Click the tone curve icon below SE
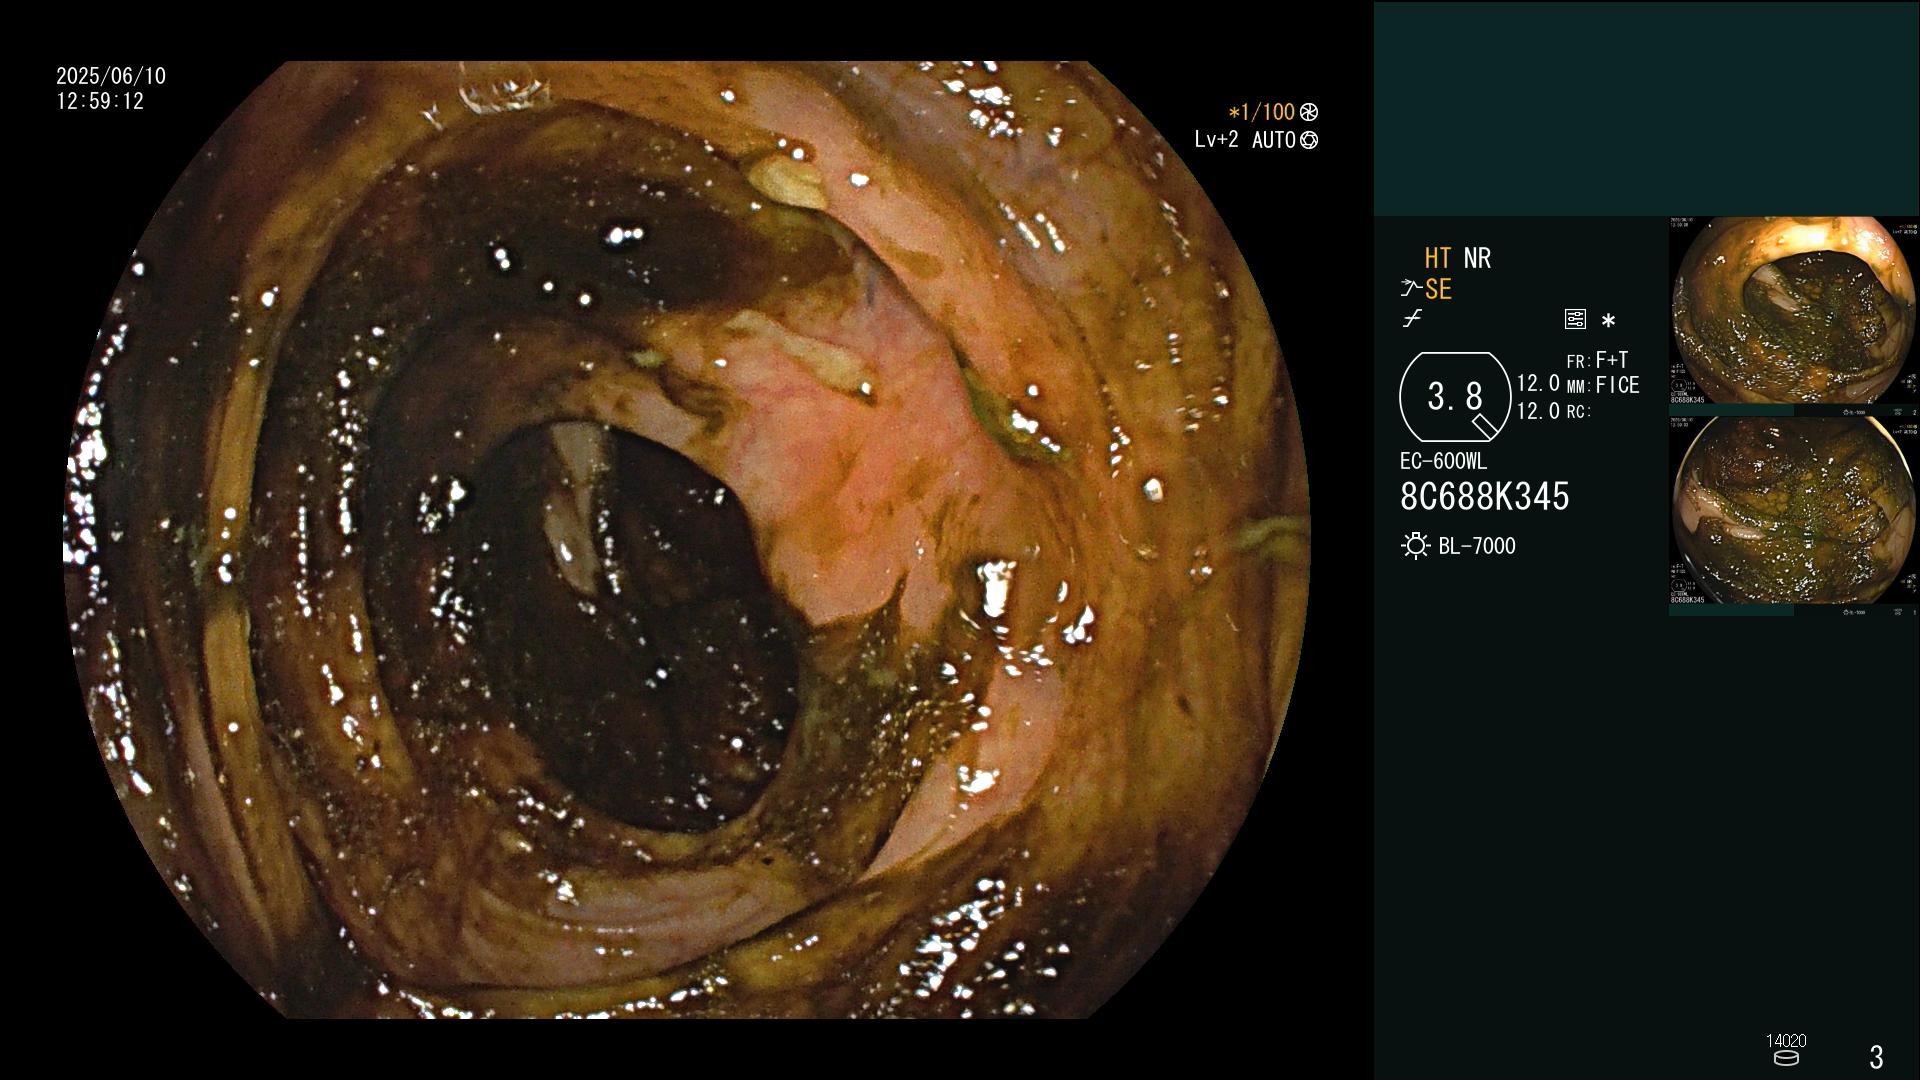Screen dimensions: 1920x1080 1412,319
